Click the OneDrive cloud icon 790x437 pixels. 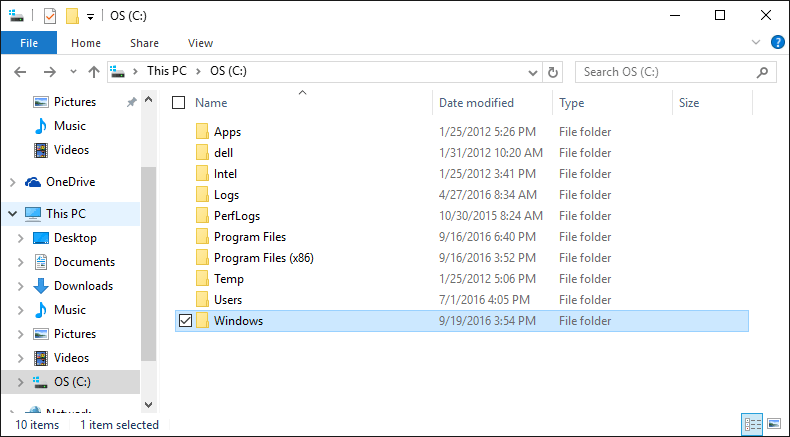click(x=33, y=182)
